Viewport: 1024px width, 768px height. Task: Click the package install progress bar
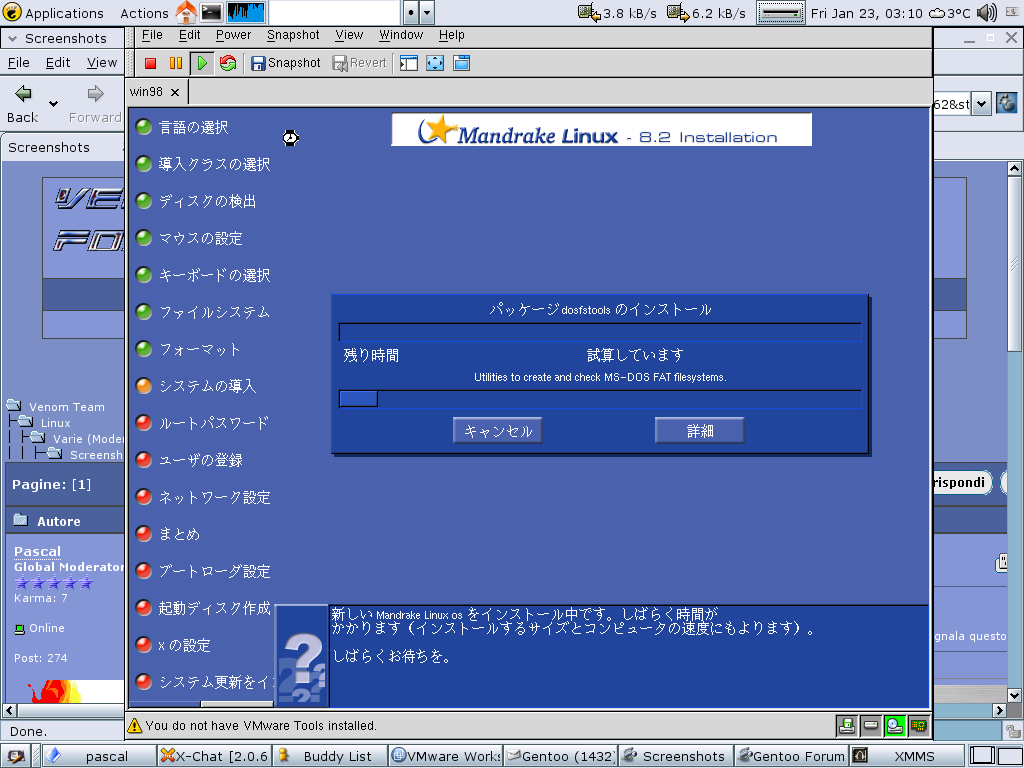pos(600,399)
